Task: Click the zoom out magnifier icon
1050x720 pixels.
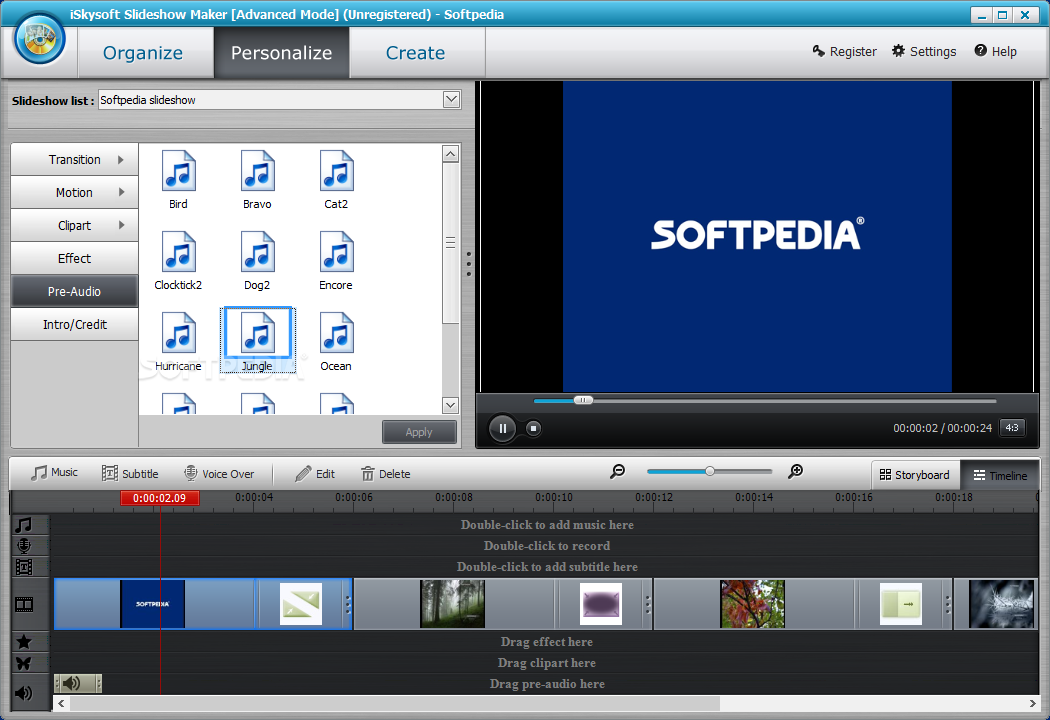Action: point(617,472)
